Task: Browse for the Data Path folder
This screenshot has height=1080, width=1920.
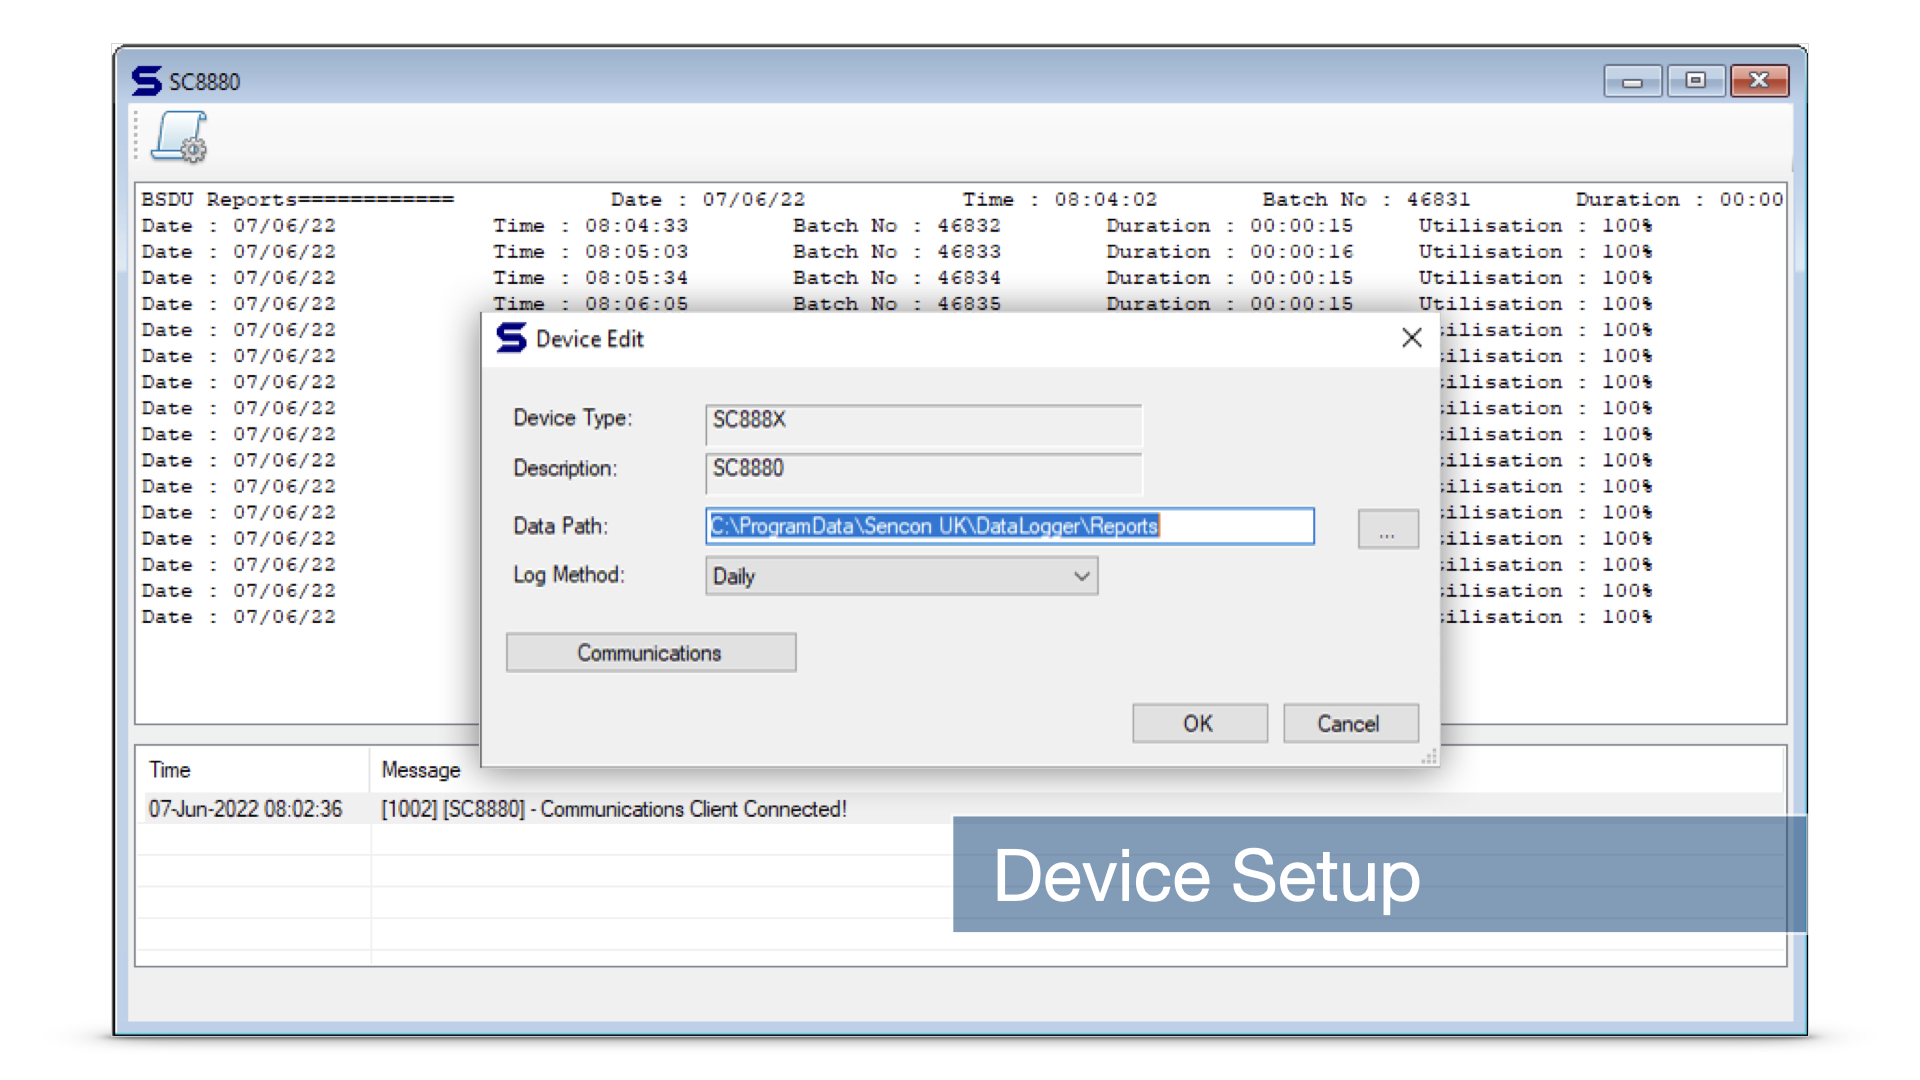Action: [1387, 528]
